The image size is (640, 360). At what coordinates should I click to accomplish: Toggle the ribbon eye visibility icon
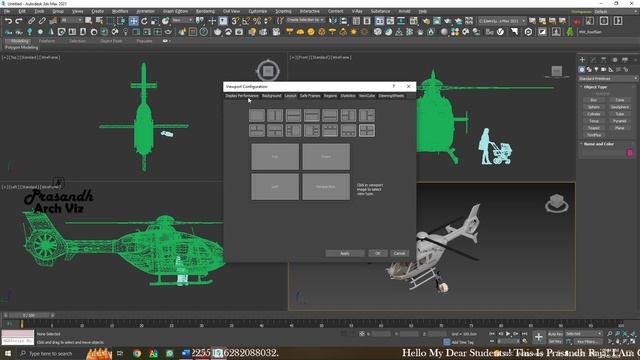pyautogui.click(x=165, y=41)
